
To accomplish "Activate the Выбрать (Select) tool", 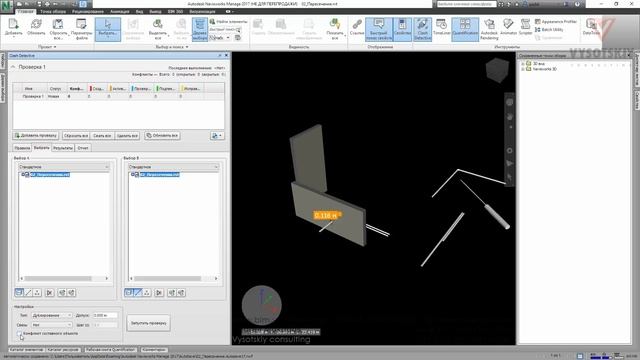I will click(108, 29).
